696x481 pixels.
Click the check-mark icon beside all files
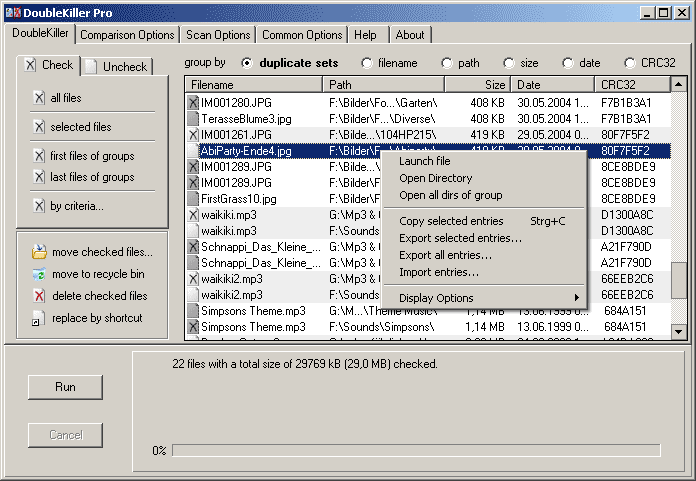(x=39, y=98)
